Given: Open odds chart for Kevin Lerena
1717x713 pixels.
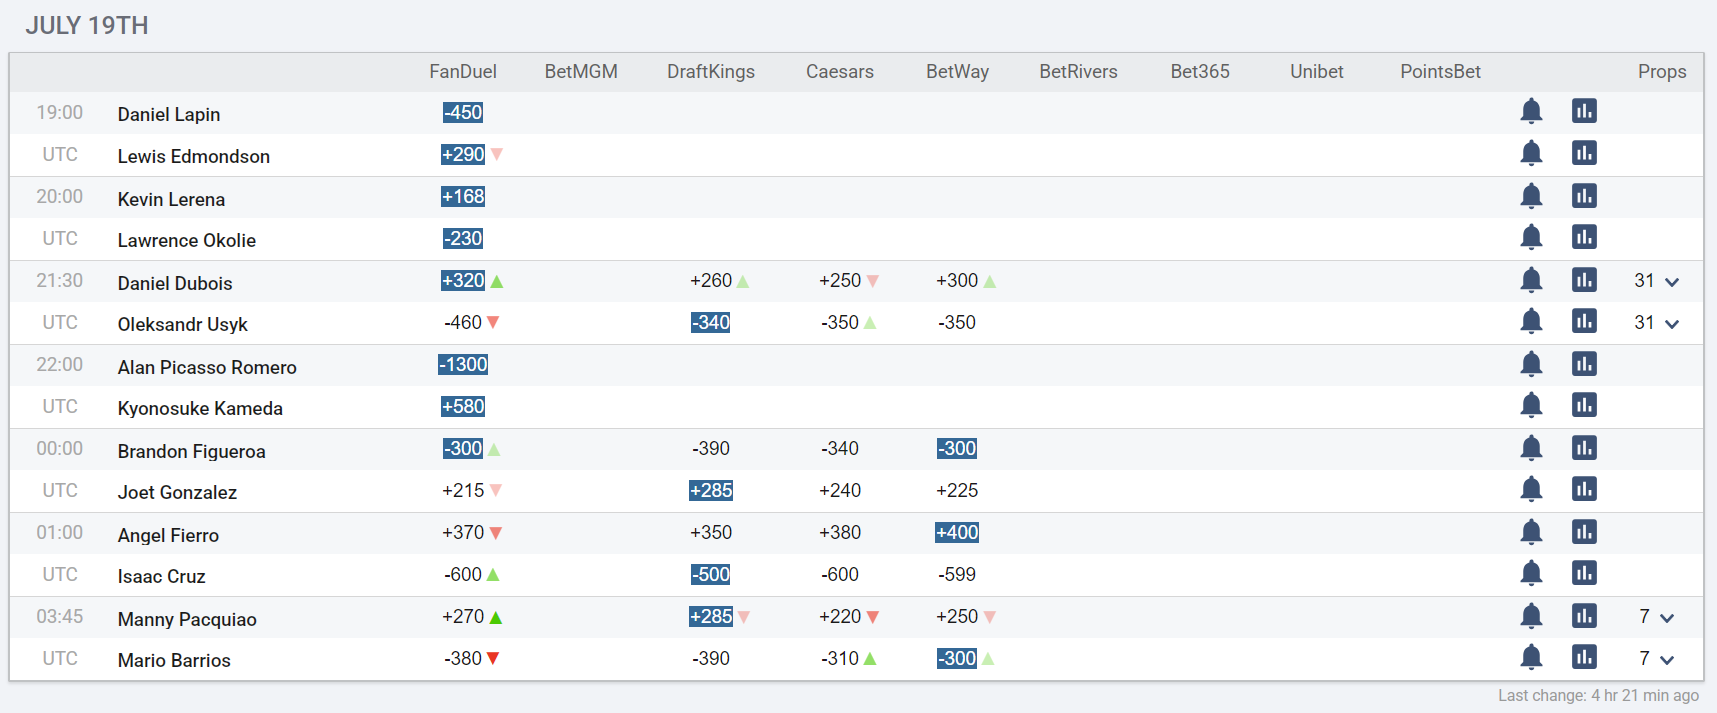Looking at the screenshot, I should point(1584,196).
